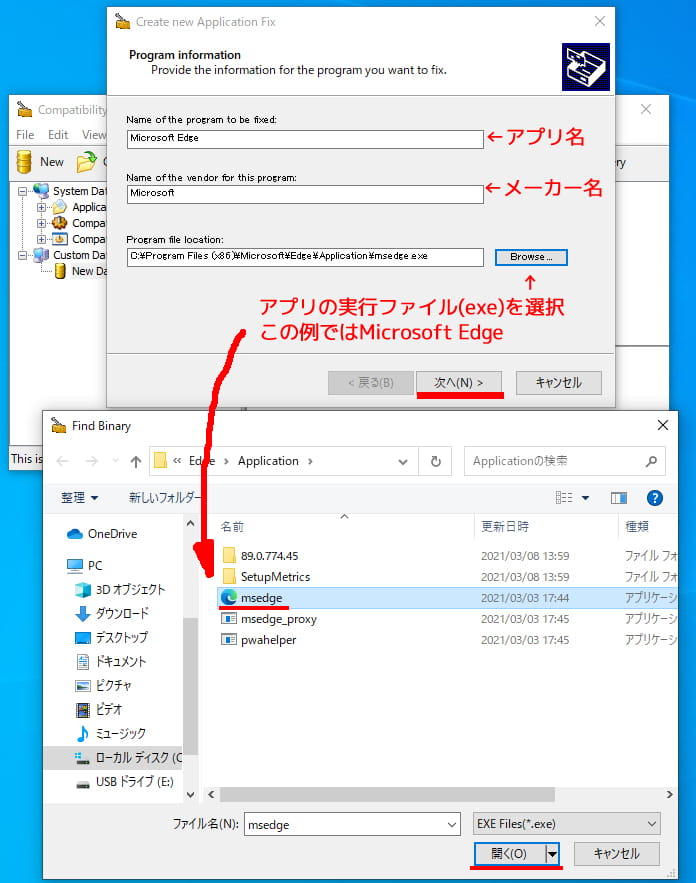Open the EXE Files(*.exe) filter dropdown

(x=566, y=824)
